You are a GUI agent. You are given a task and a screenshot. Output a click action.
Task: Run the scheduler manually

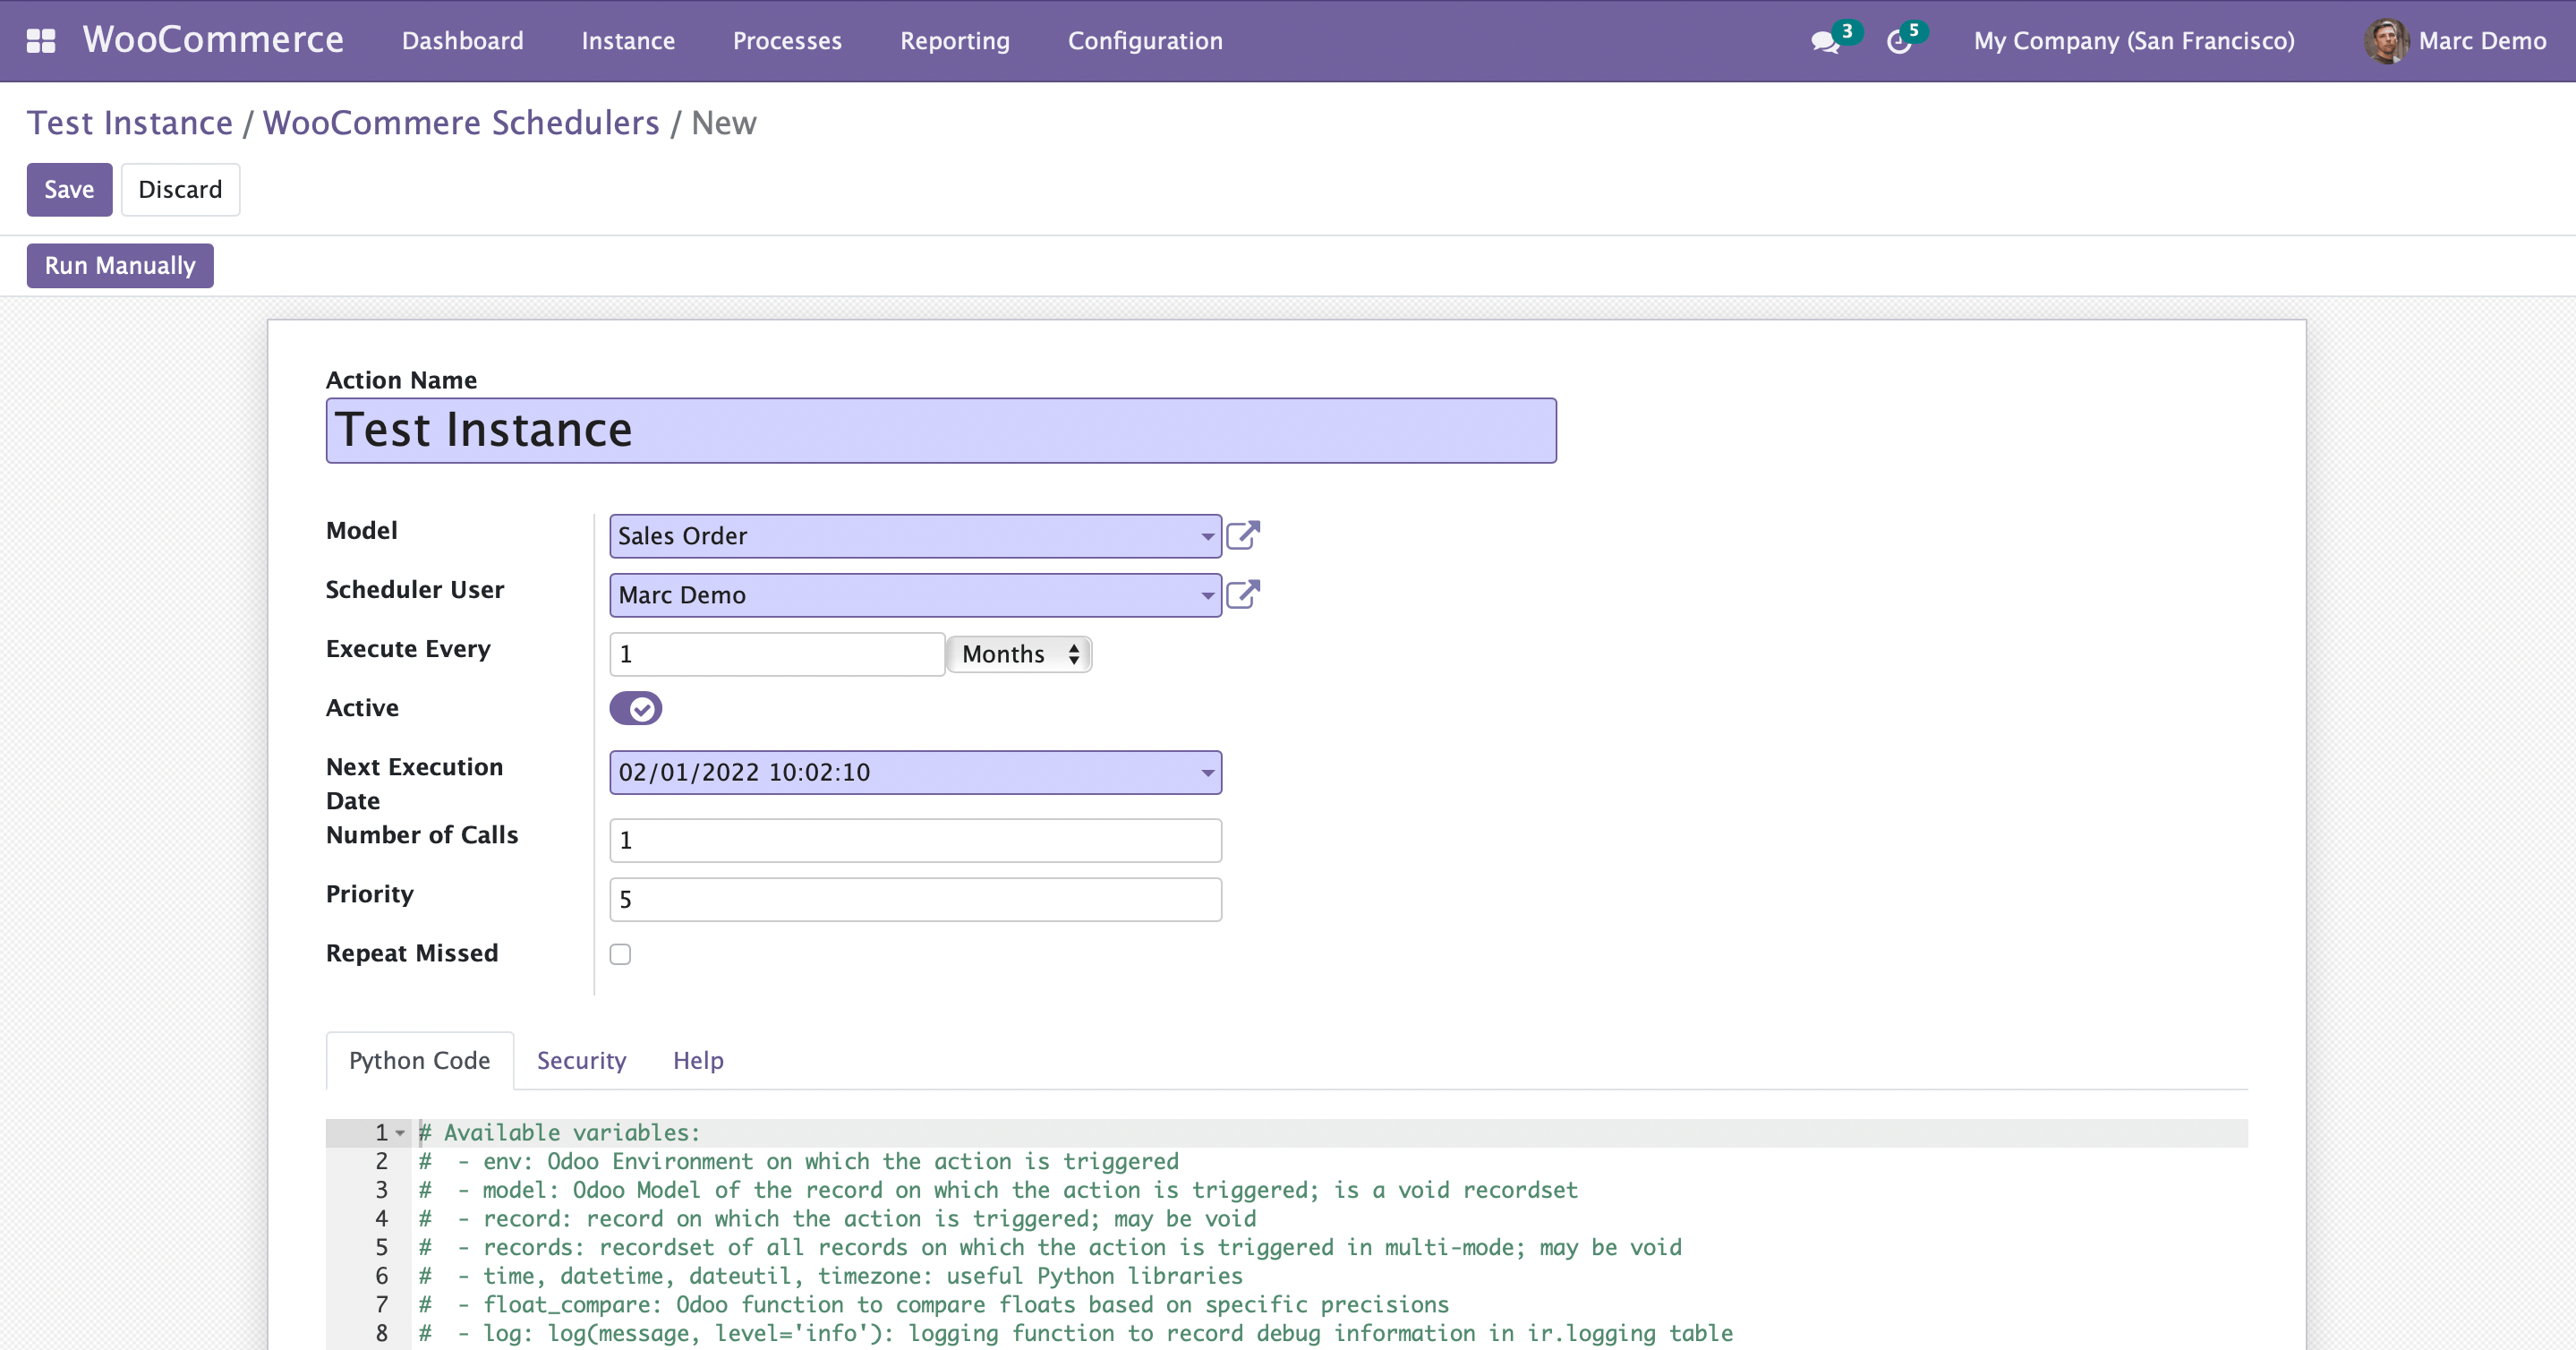click(x=119, y=265)
